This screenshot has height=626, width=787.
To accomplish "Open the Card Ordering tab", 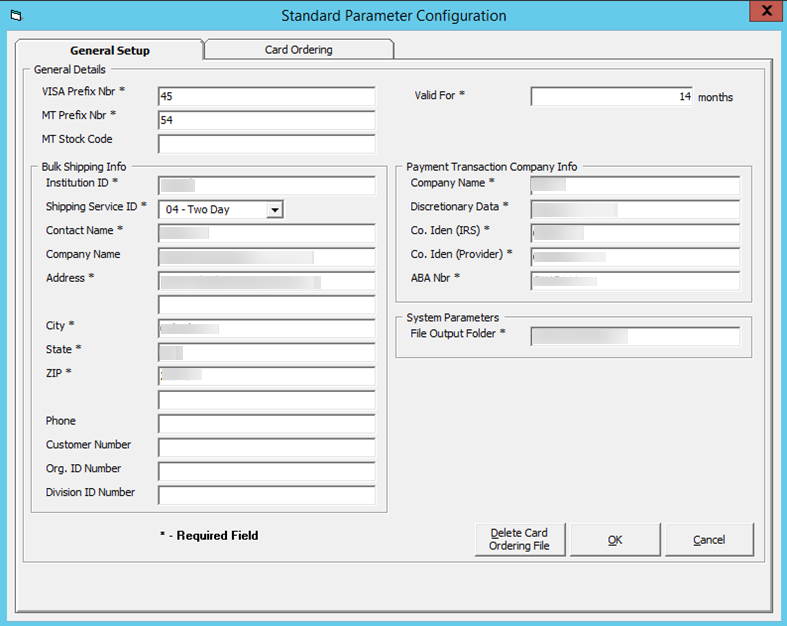I will pyautogui.click(x=299, y=49).
